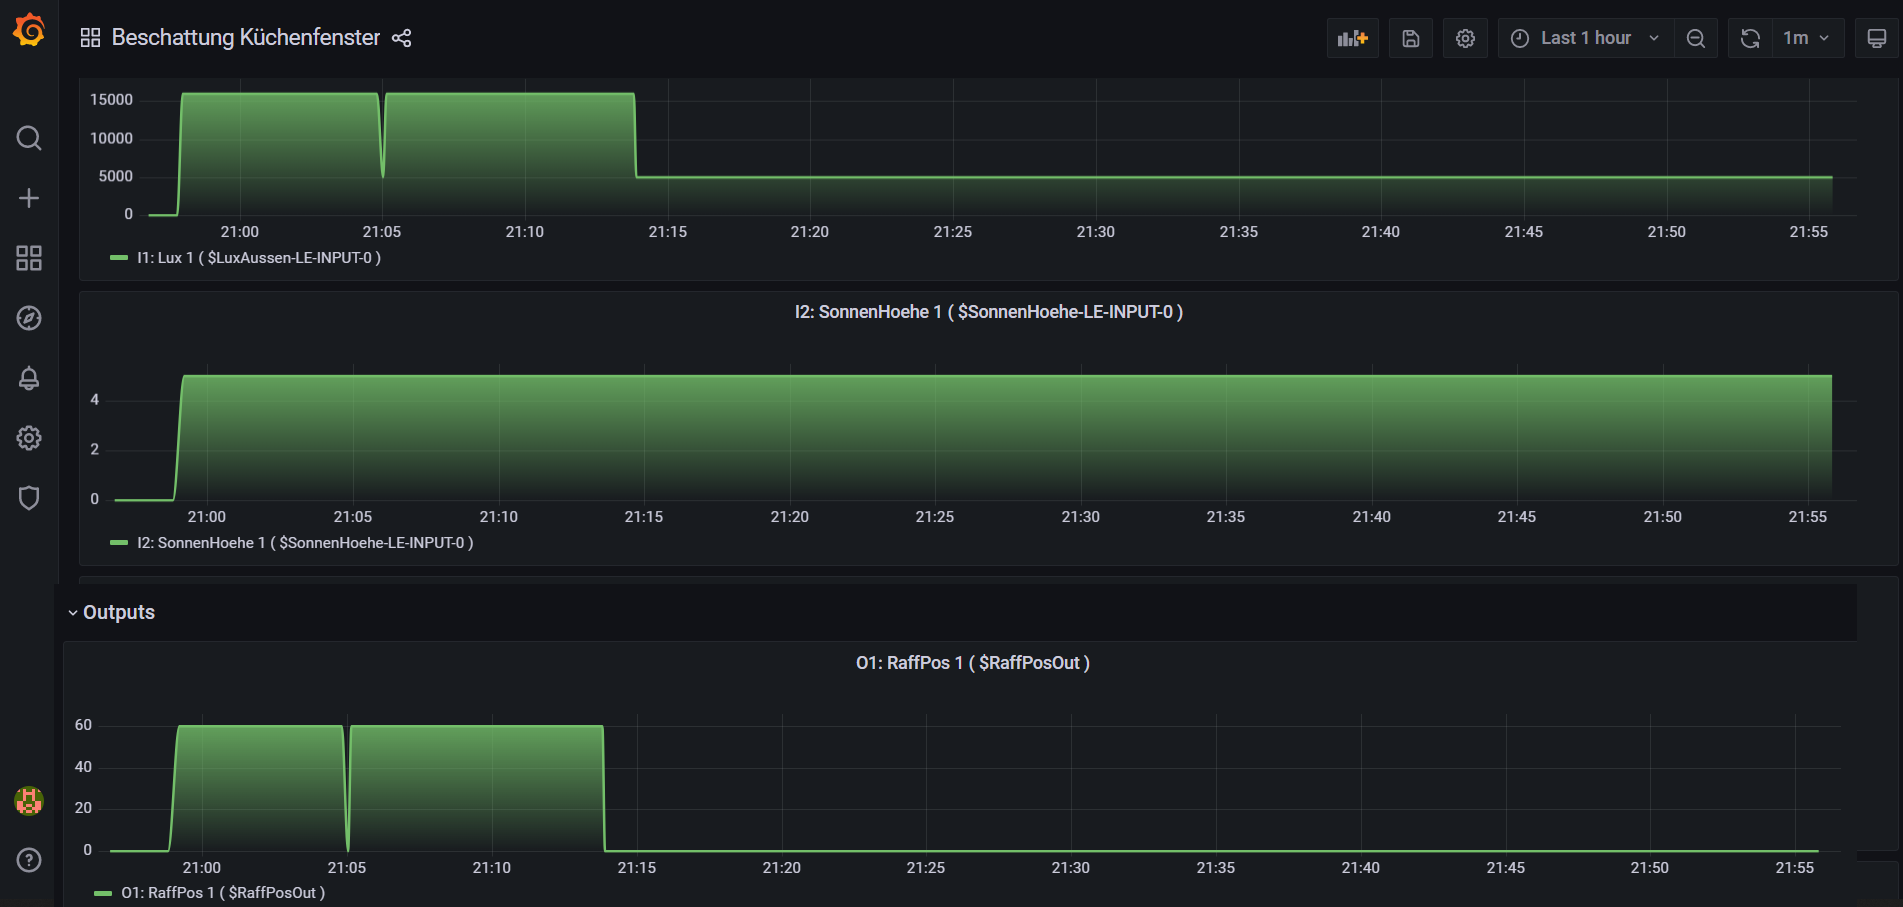The height and width of the screenshot is (907, 1903).
Task: Open the Explore compass icon
Action: click(29, 318)
